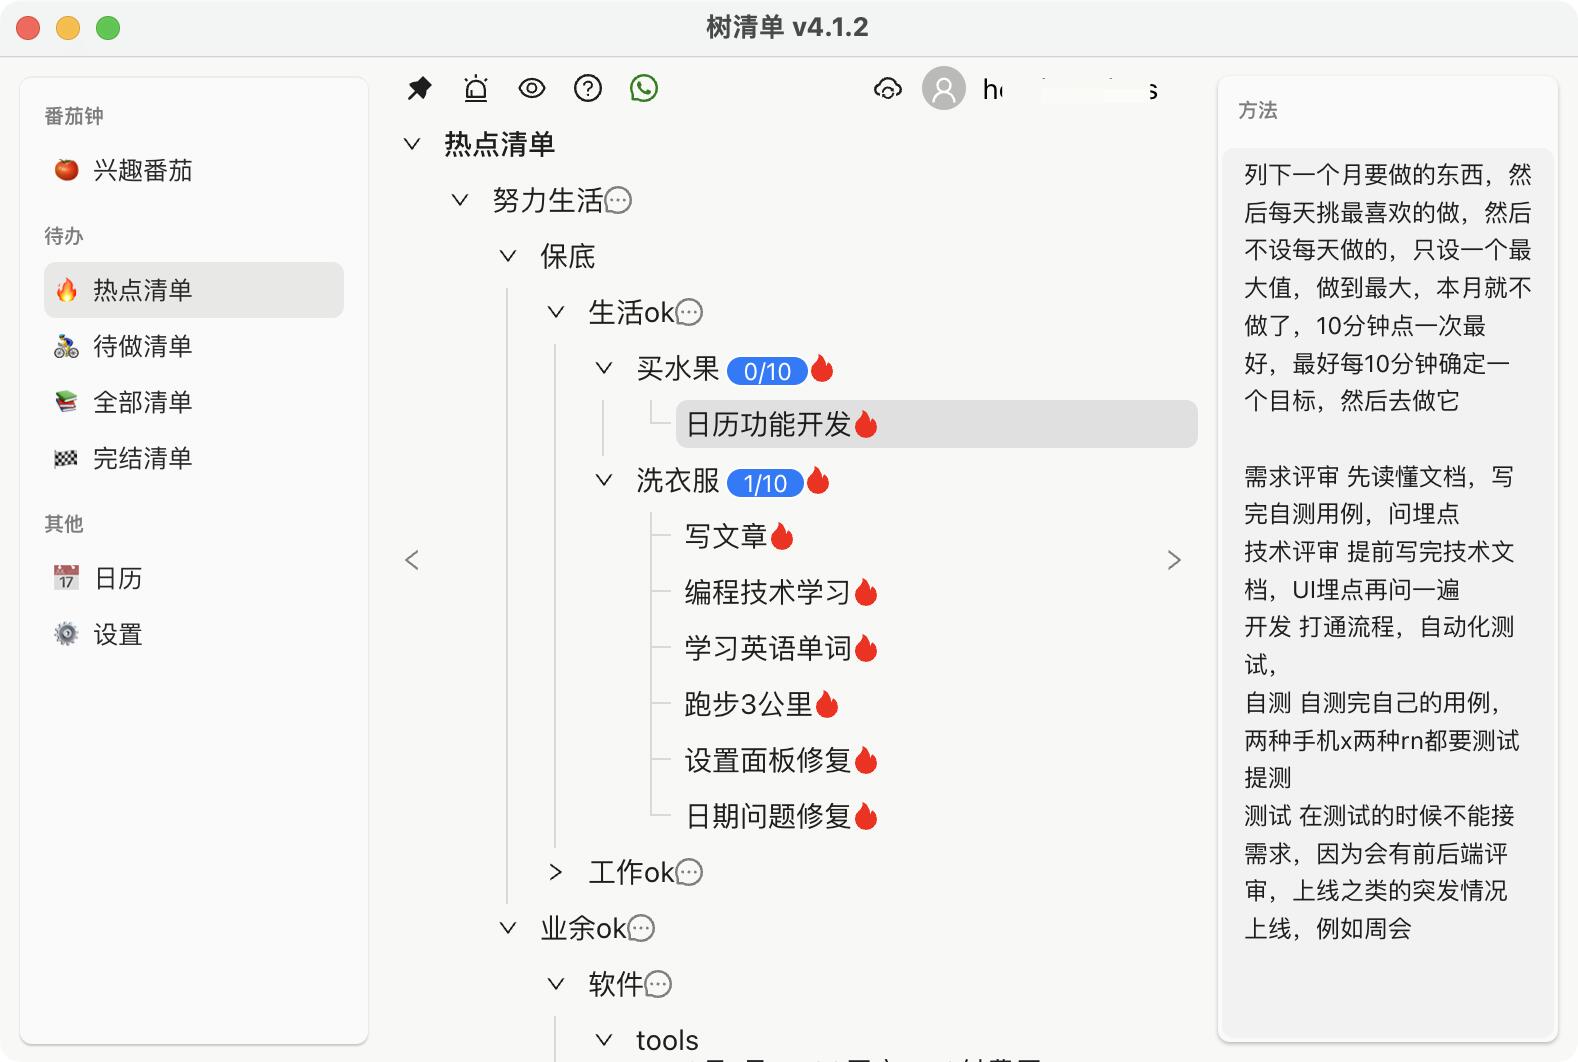Select the 编程技术学习 tree item
This screenshot has height=1062, width=1578.
[767, 592]
